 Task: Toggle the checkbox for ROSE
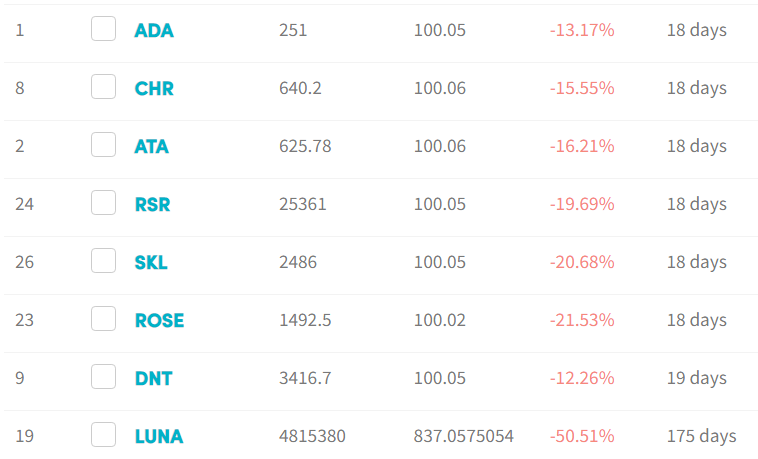pyautogui.click(x=103, y=319)
